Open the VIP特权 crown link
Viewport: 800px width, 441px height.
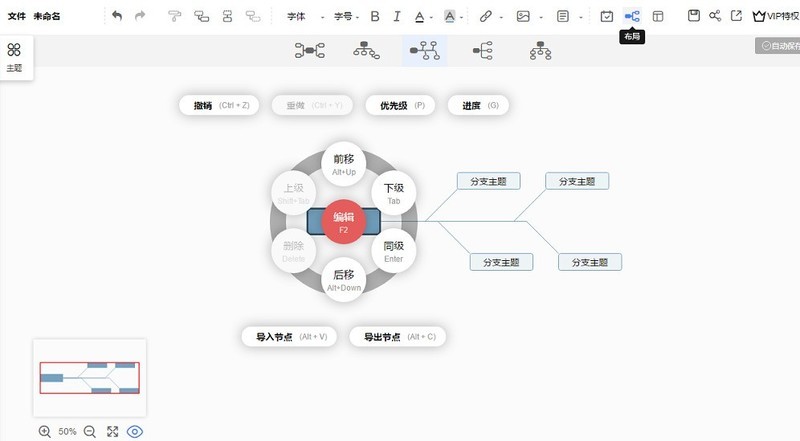(x=776, y=16)
